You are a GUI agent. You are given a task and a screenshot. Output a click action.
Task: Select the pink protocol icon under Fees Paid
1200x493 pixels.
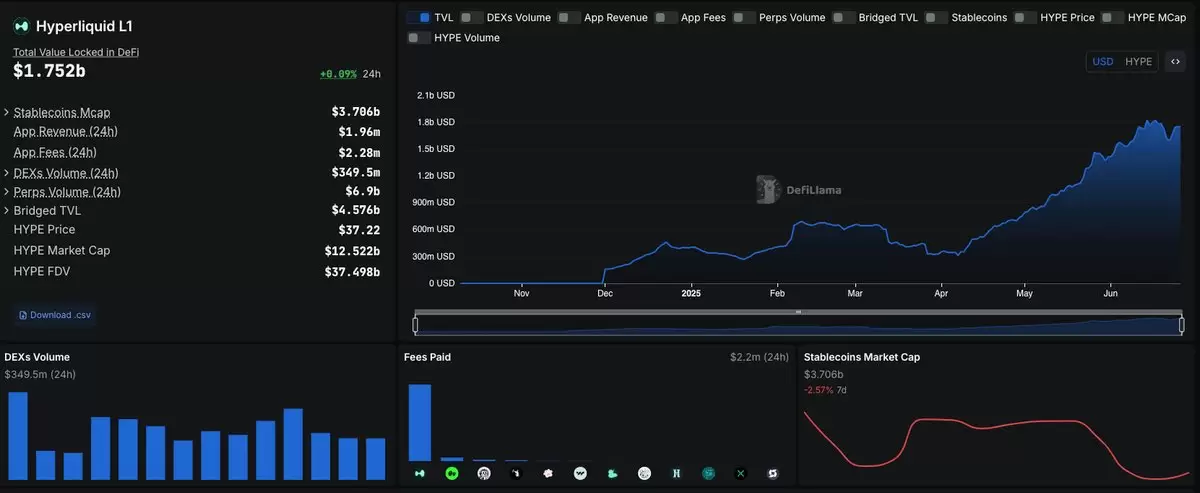(548, 473)
